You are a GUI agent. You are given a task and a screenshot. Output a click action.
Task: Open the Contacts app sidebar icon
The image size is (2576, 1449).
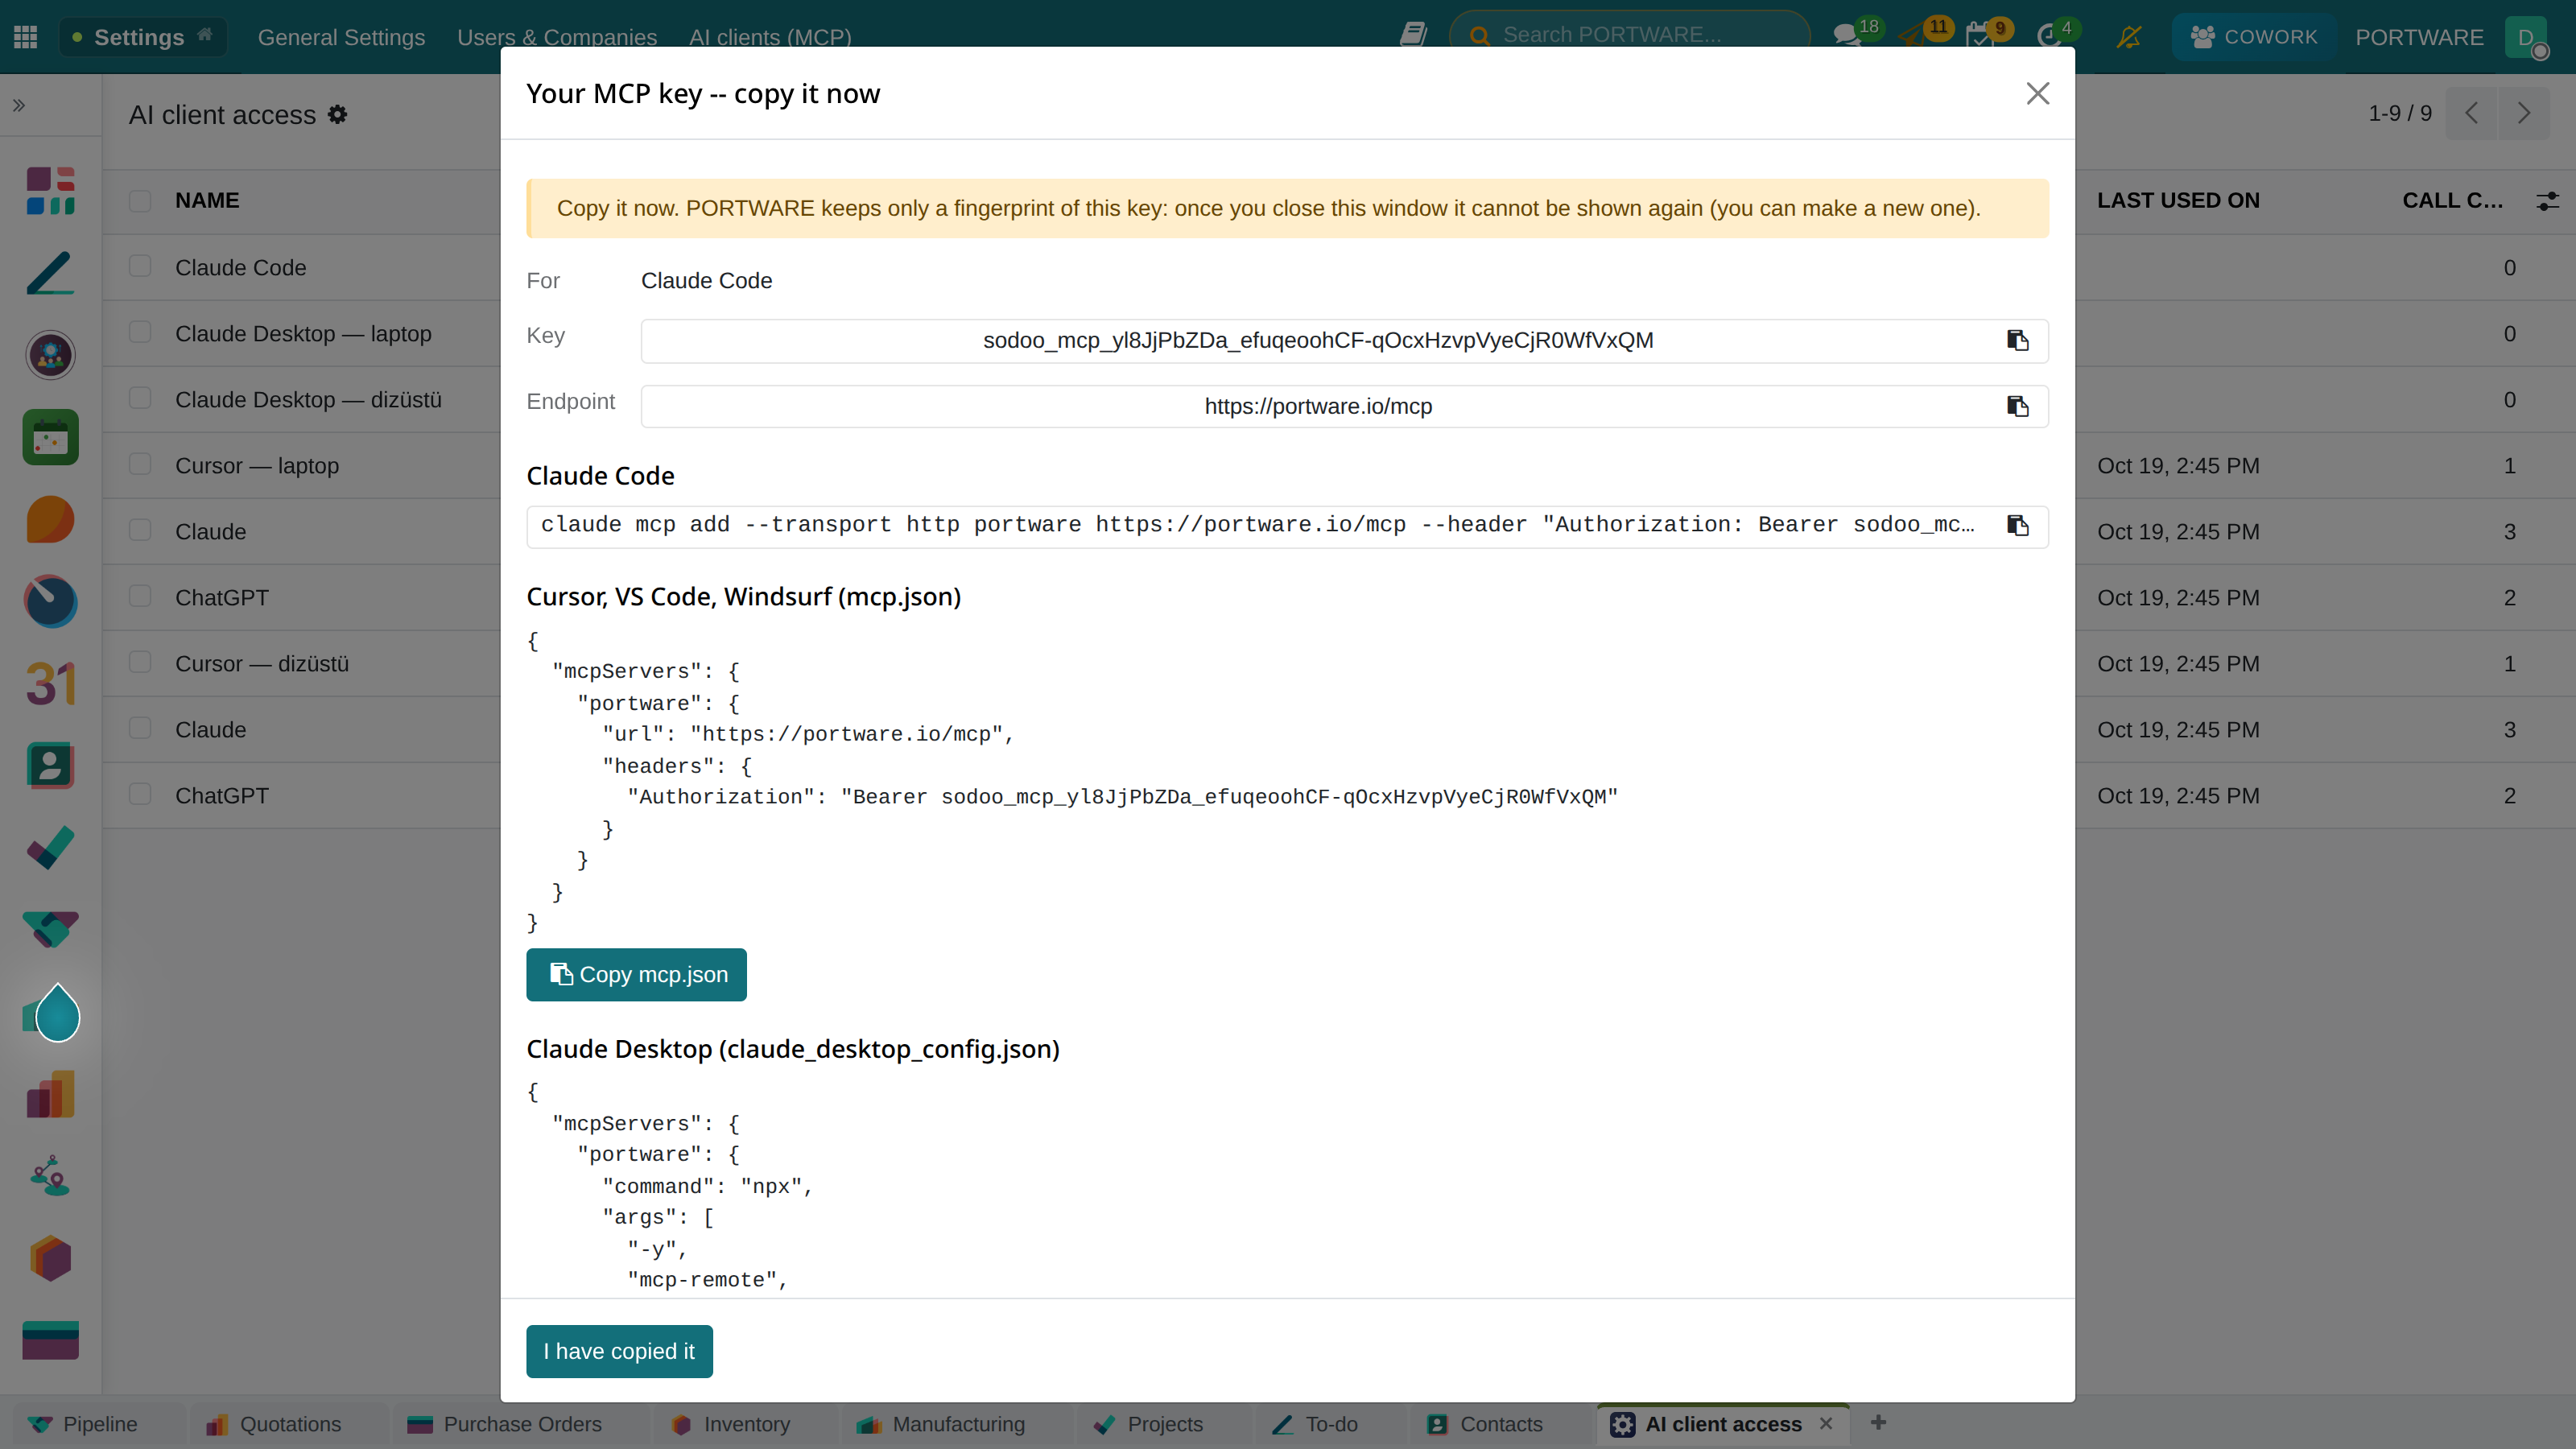[x=50, y=765]
